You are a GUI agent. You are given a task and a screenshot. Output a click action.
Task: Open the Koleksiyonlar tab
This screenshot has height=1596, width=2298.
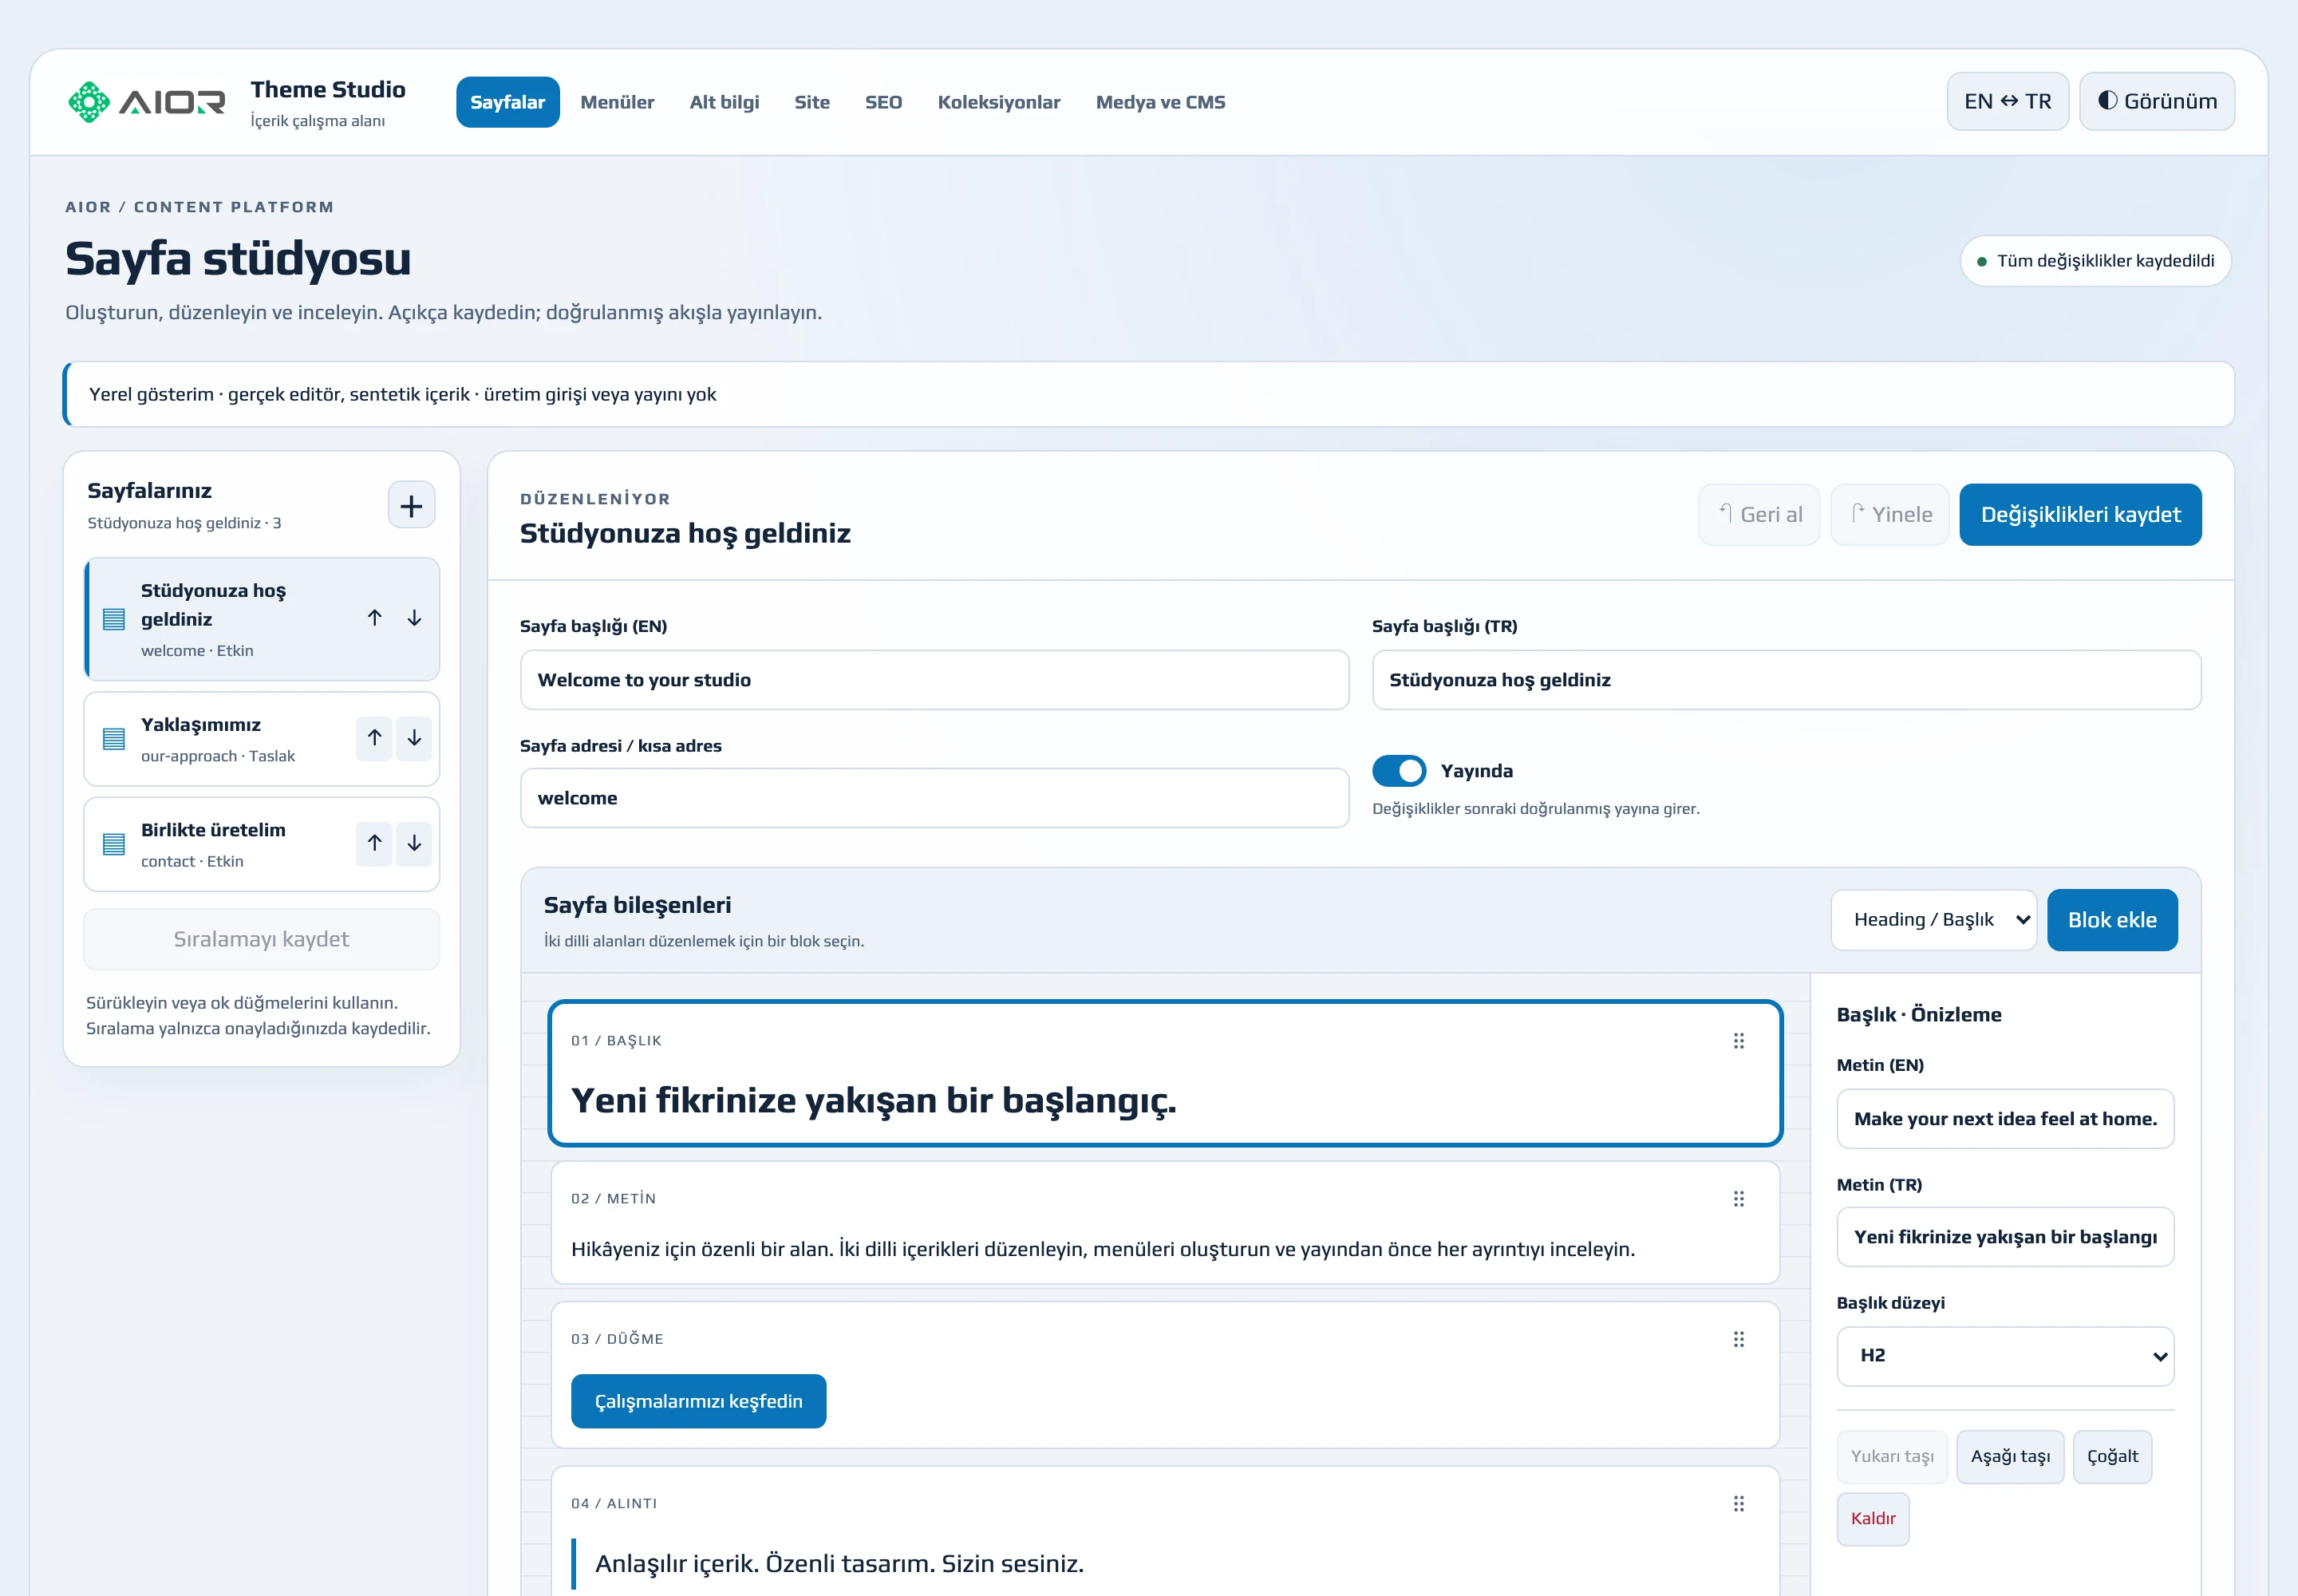[x=998, y=102]
